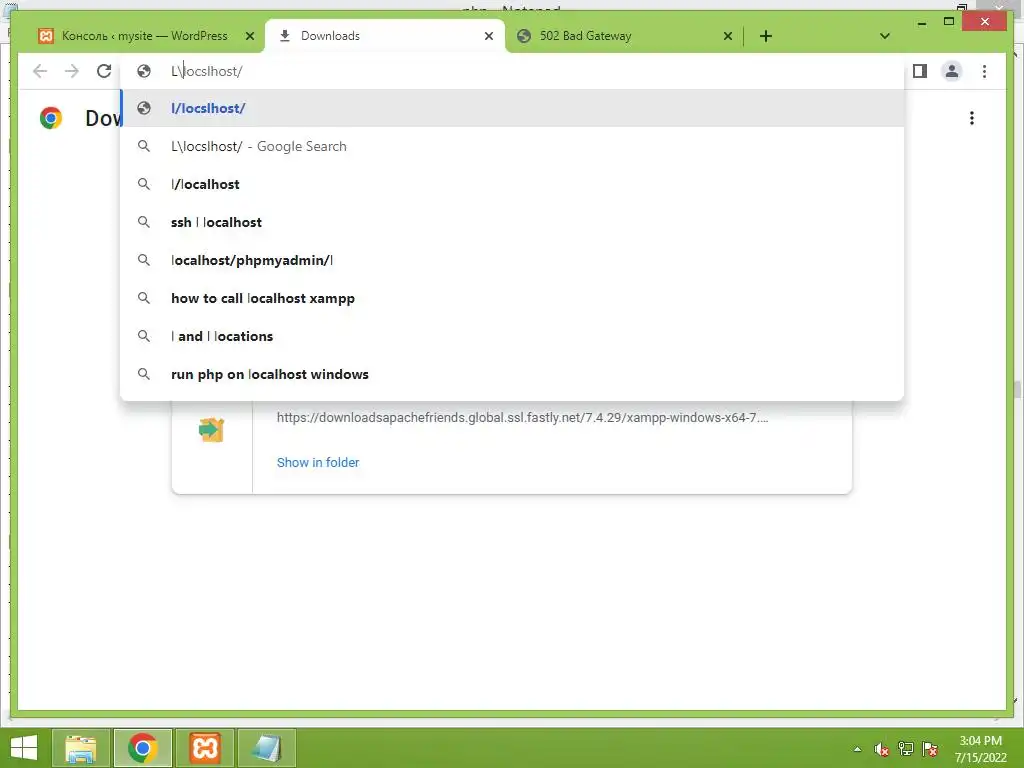
Task: Click search icon beside ssh l localhost
Action: [144, 222]
